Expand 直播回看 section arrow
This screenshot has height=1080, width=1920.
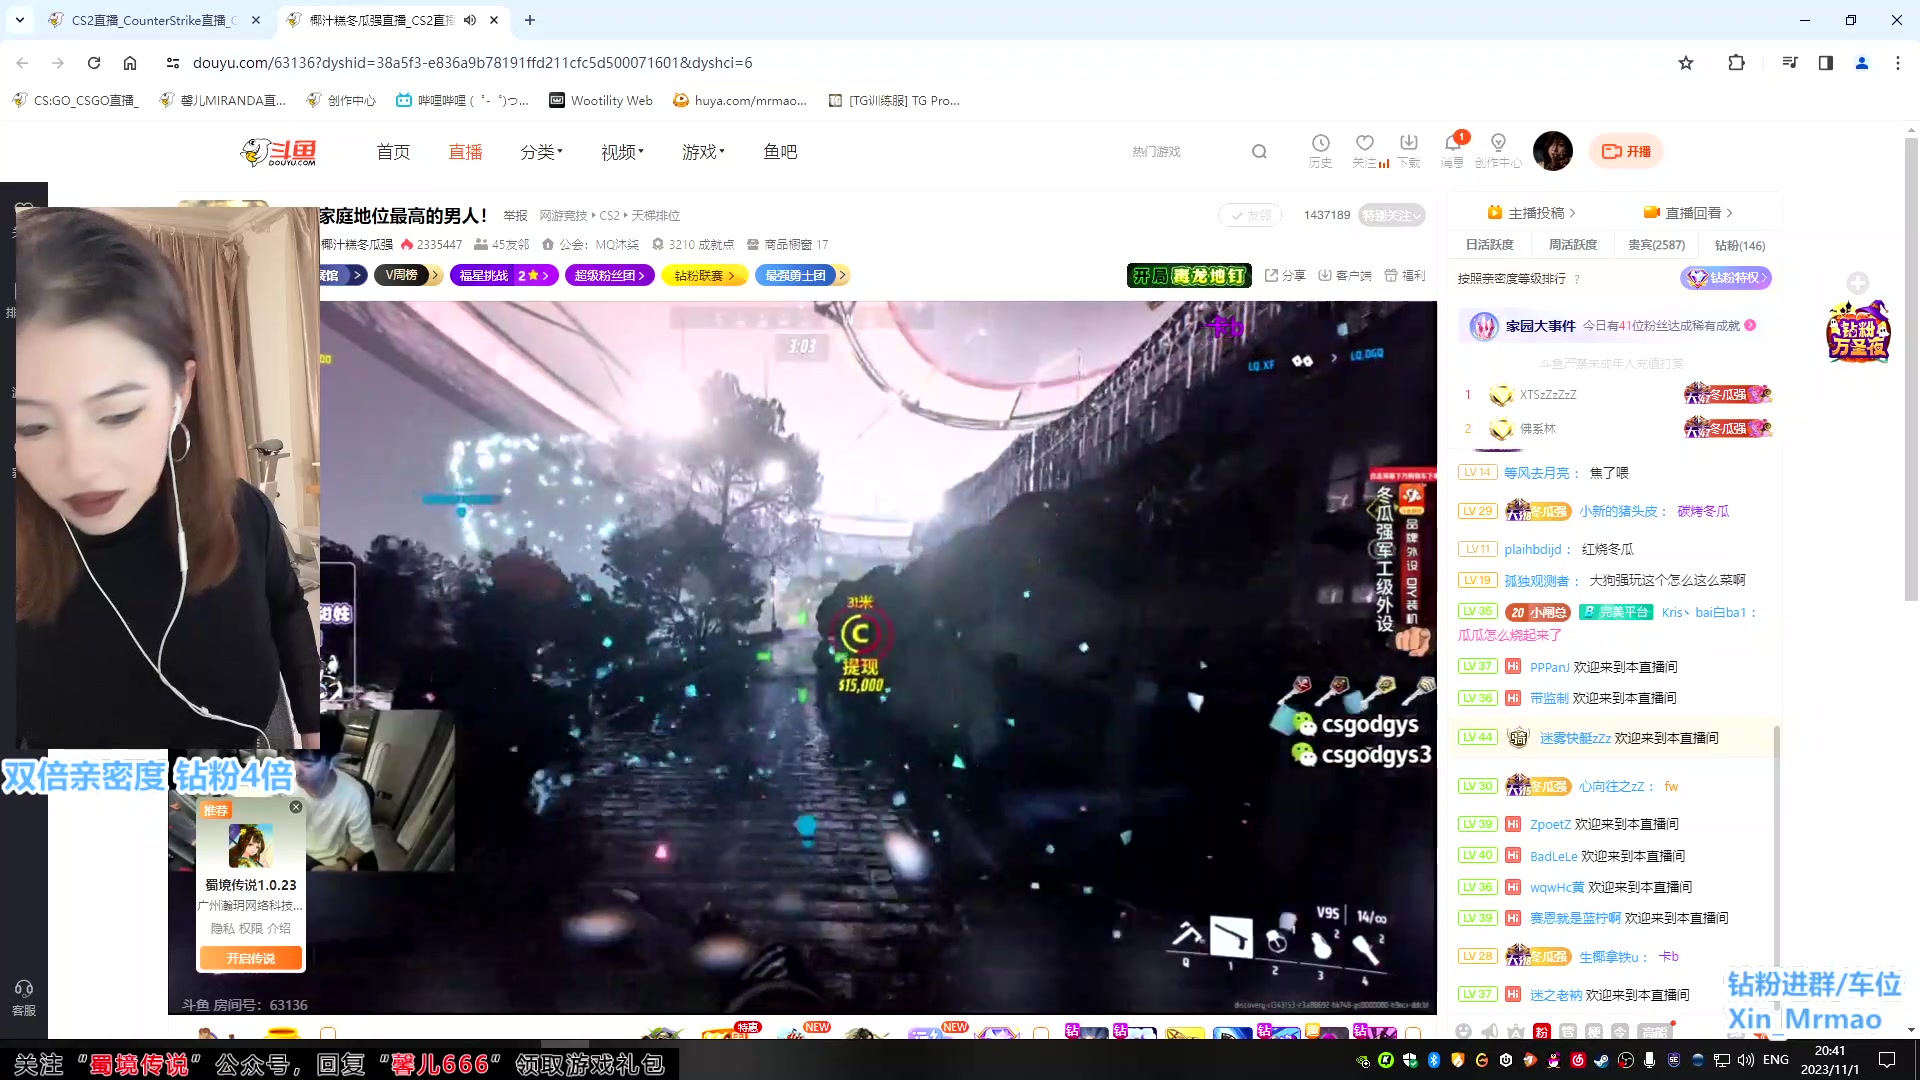(x=1729, y=213)
